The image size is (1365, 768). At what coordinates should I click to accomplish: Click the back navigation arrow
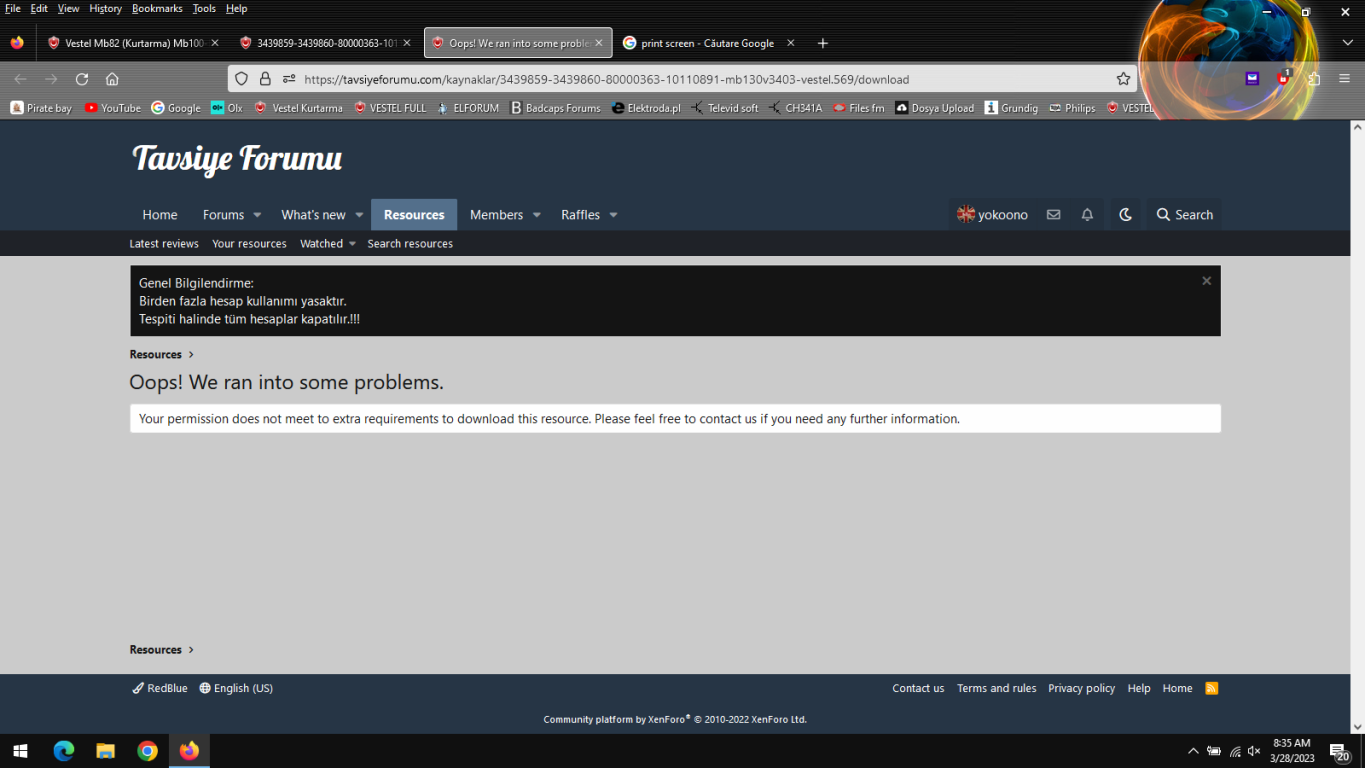pyautogui.click(x=20, y=79)
